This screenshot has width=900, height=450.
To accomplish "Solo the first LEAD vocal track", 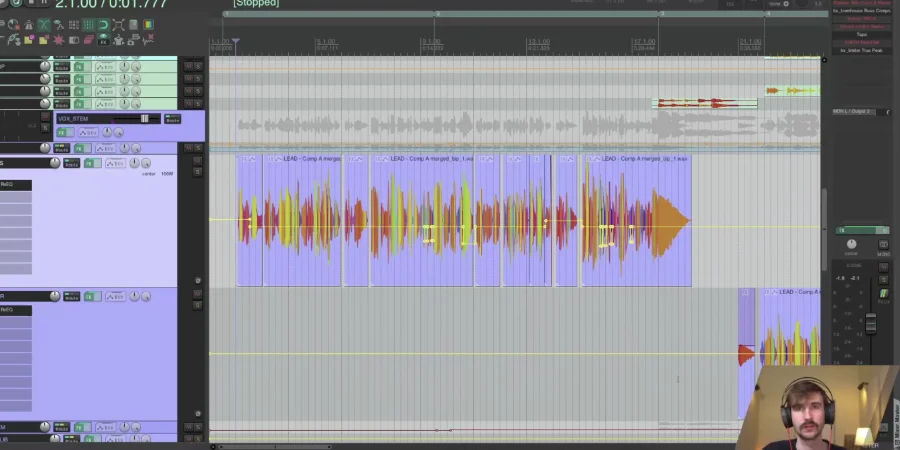I will coord(197,172).
